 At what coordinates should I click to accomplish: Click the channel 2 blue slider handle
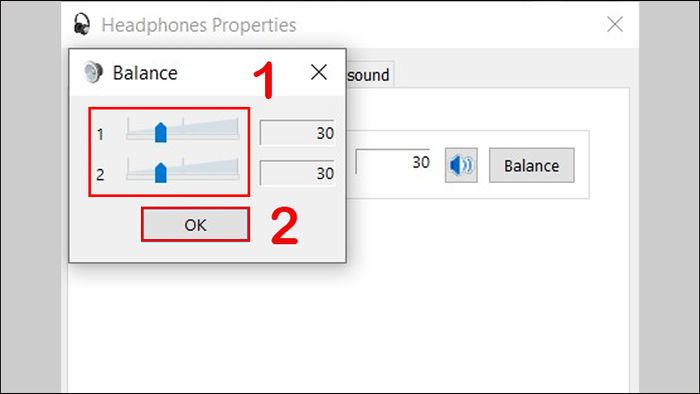click(161, 173)
